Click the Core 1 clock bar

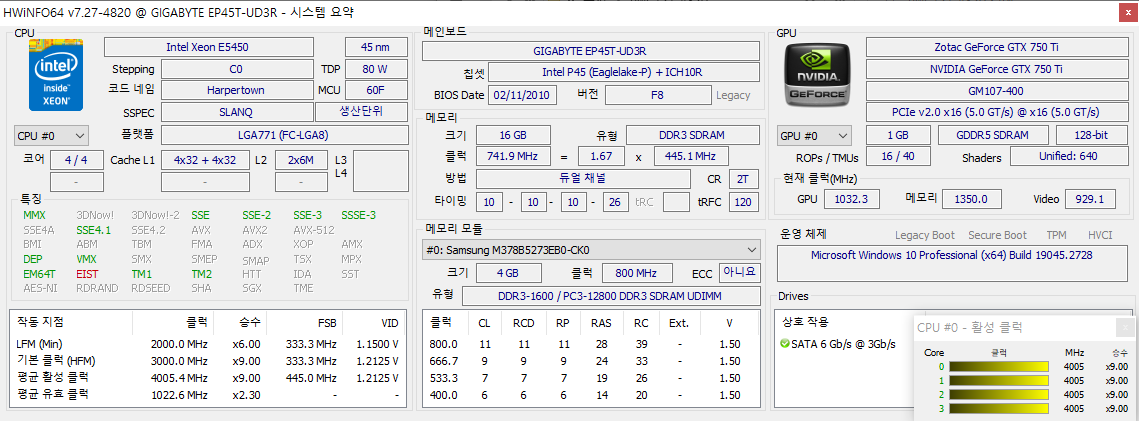coord(999,380)
